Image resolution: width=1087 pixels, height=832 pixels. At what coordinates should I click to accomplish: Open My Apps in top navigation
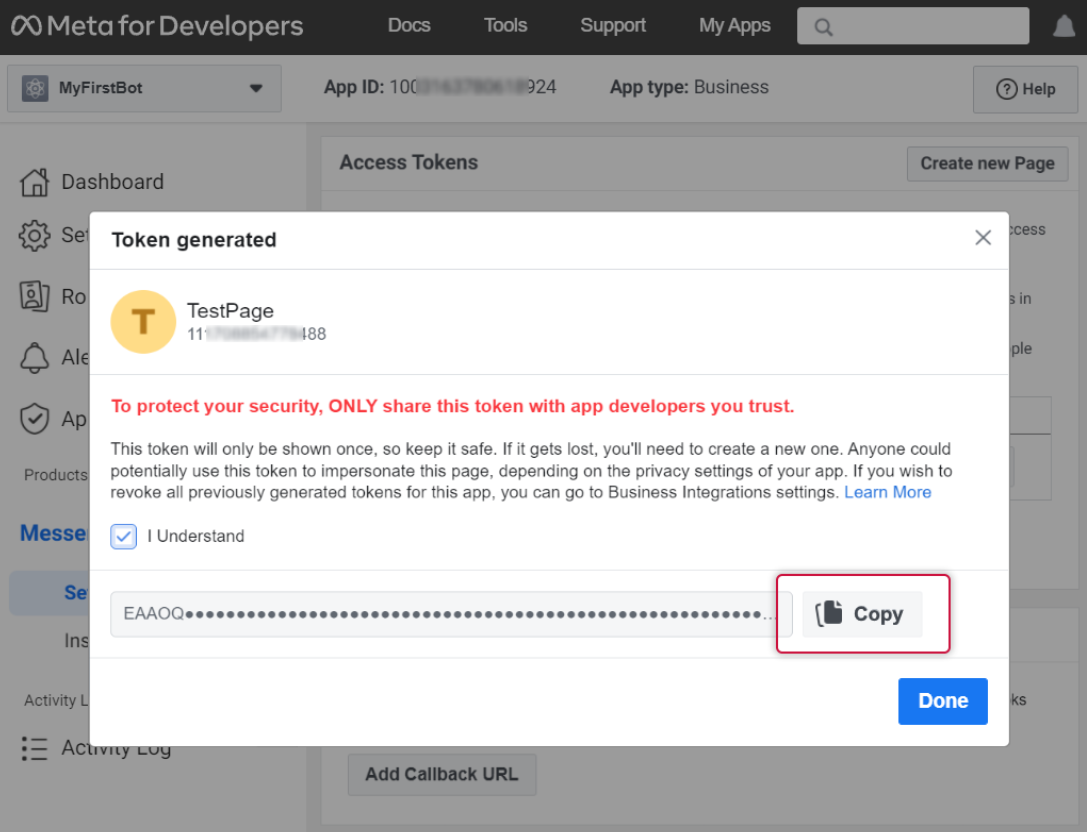735,26
